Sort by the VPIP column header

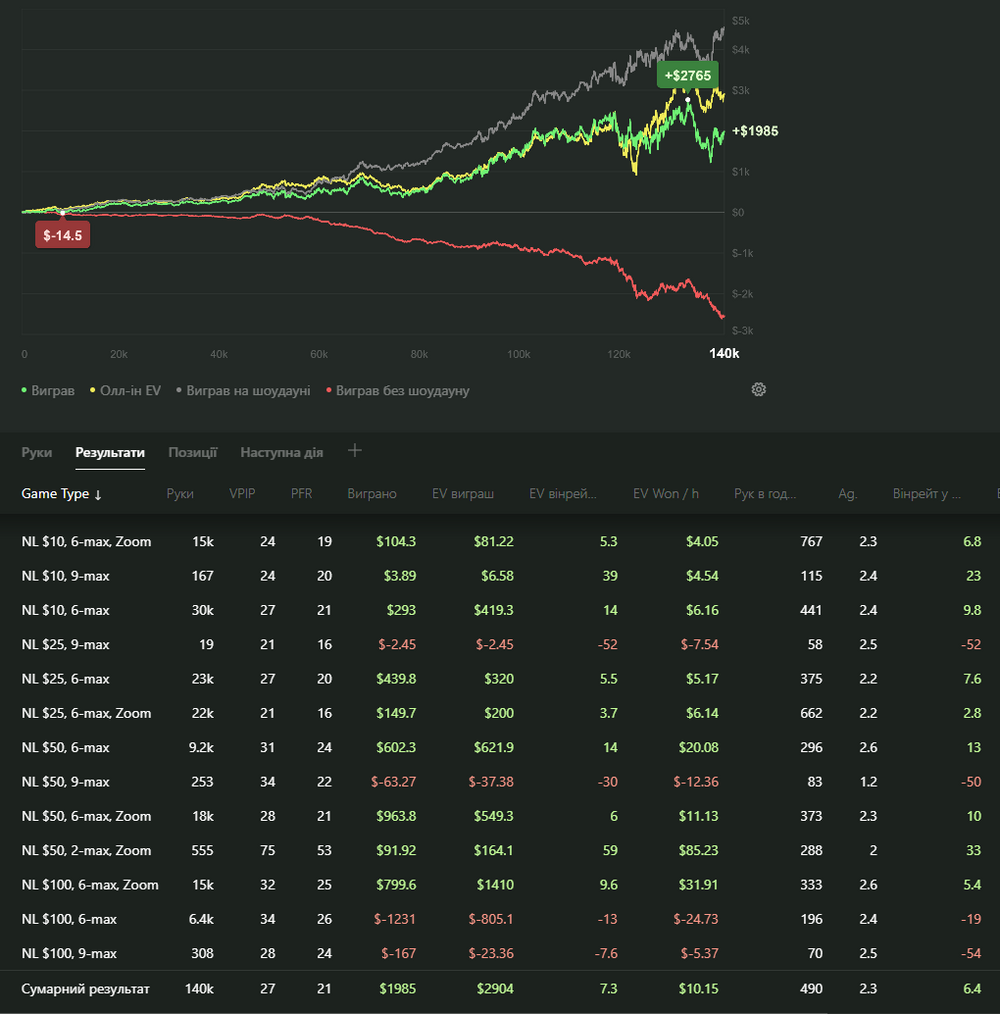pos(242,493)
